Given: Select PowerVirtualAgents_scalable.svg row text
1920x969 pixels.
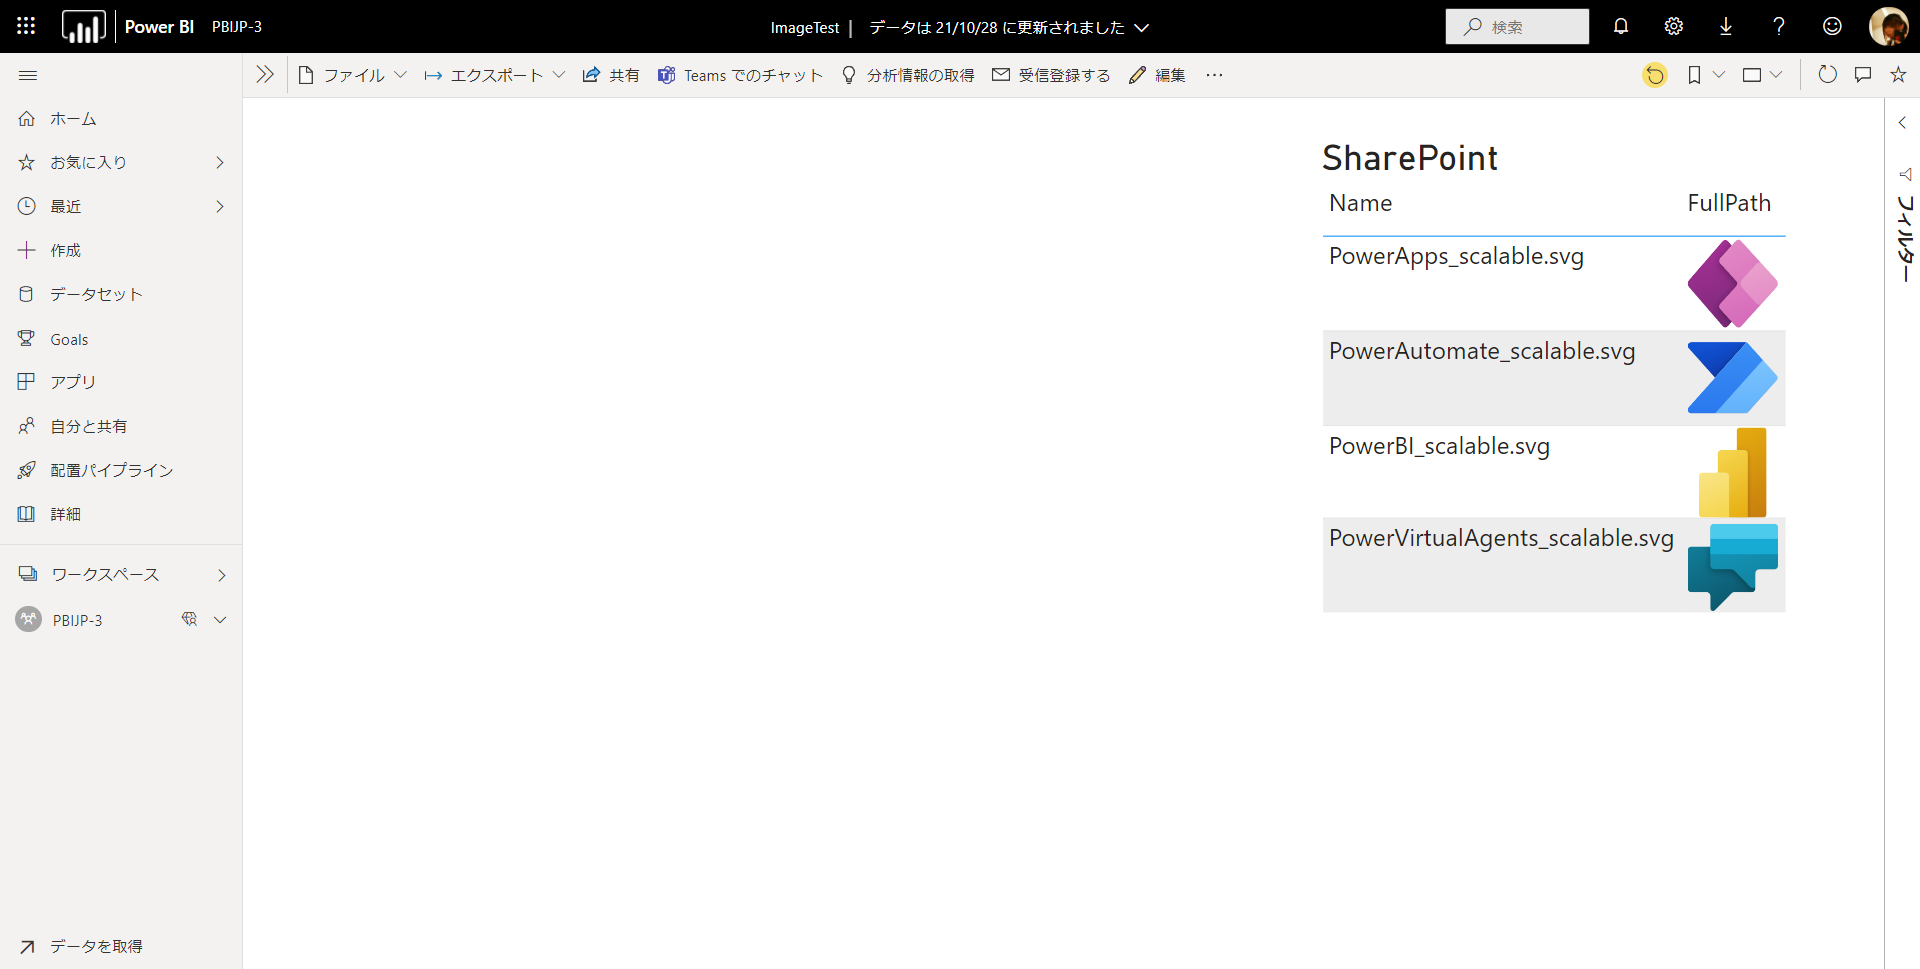Looking at the screenshot, I should coord(1501,538).
